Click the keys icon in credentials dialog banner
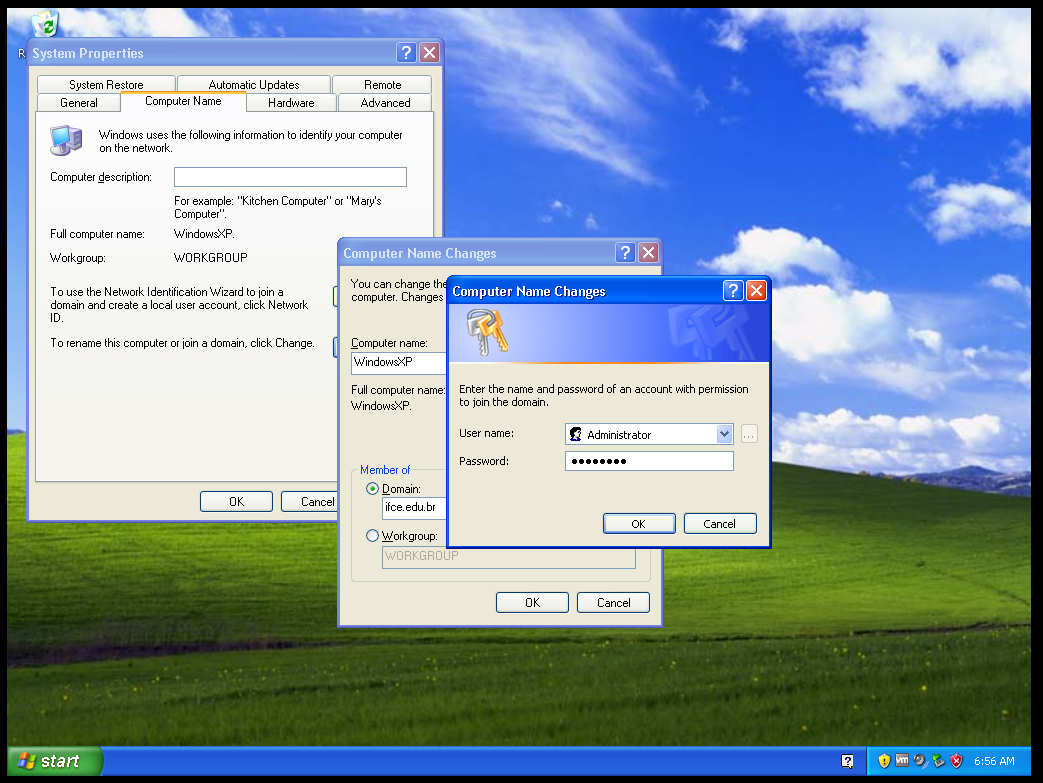This screenshot has height=783, width=1043. click(x=487, y=333)
